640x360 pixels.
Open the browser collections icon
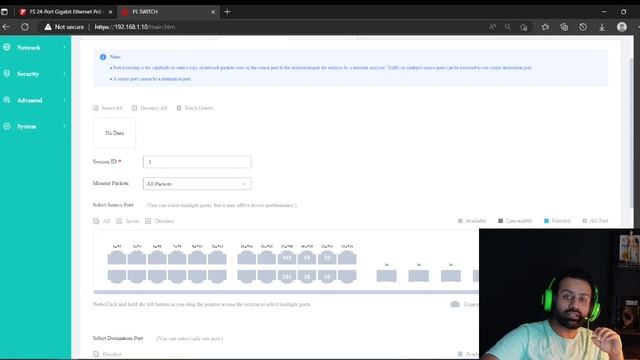click(x=564, y=27)
